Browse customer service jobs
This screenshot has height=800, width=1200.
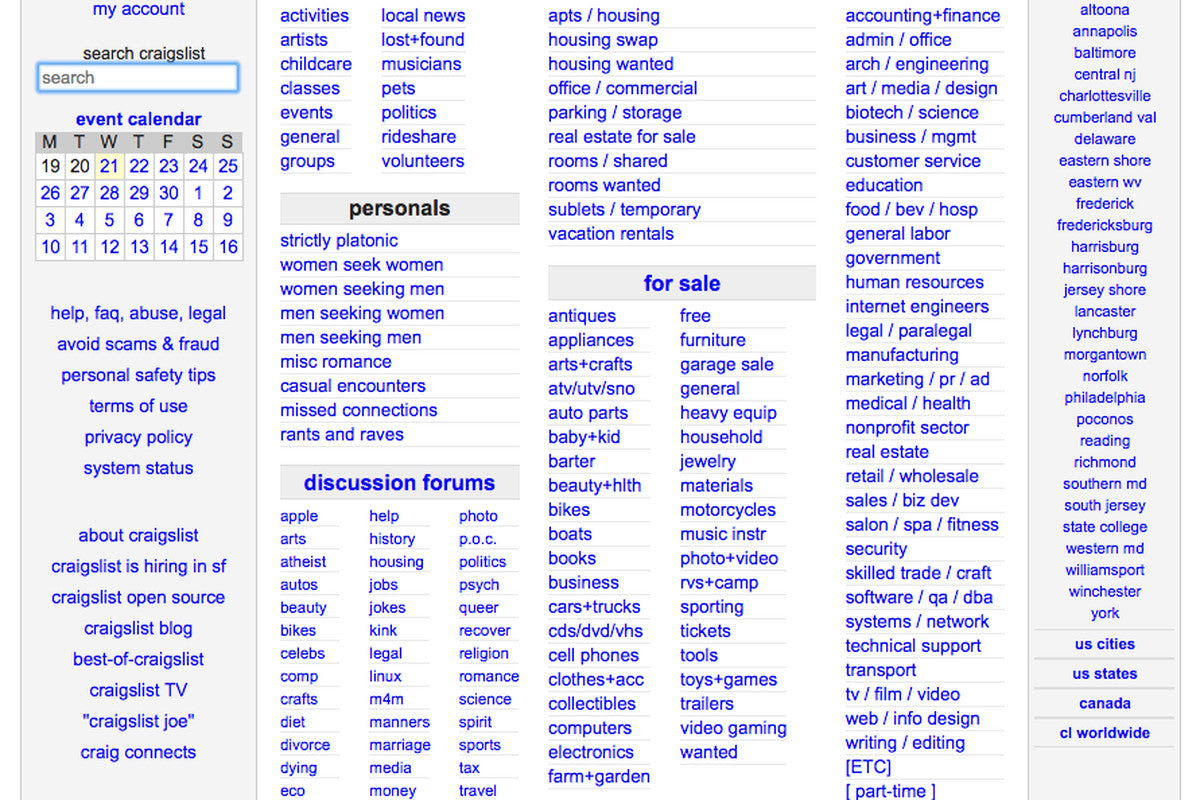pos(913,161)
